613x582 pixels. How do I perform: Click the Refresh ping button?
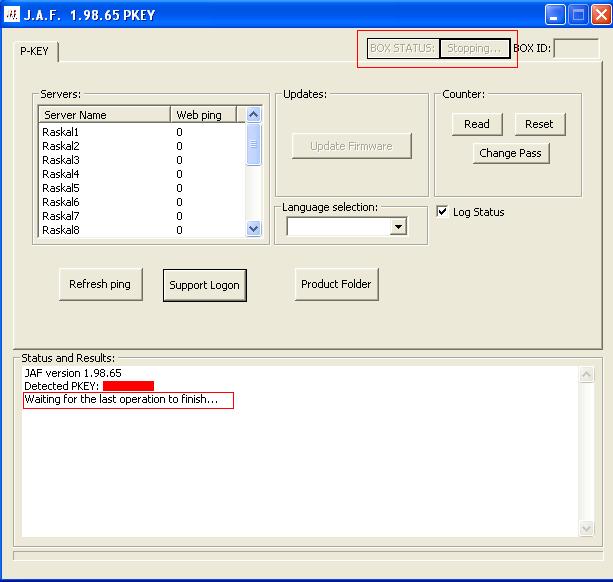(100, 284)
